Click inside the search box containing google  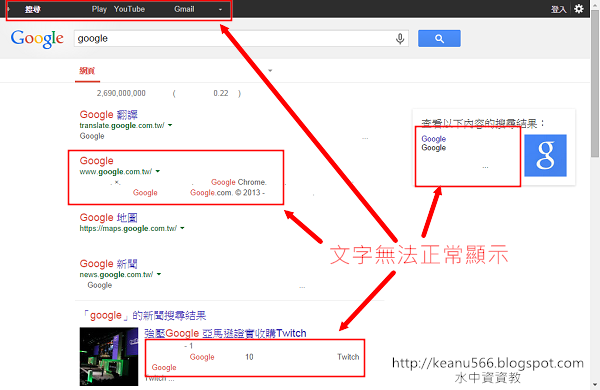233,39
